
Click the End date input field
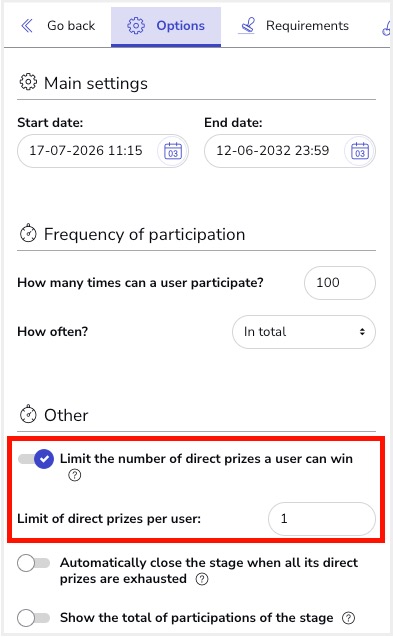click(290, 151)
